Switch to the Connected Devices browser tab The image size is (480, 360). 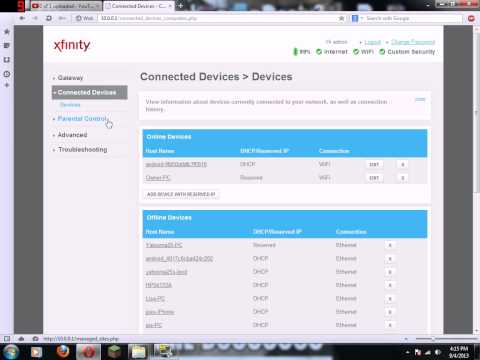pos(138,6)
